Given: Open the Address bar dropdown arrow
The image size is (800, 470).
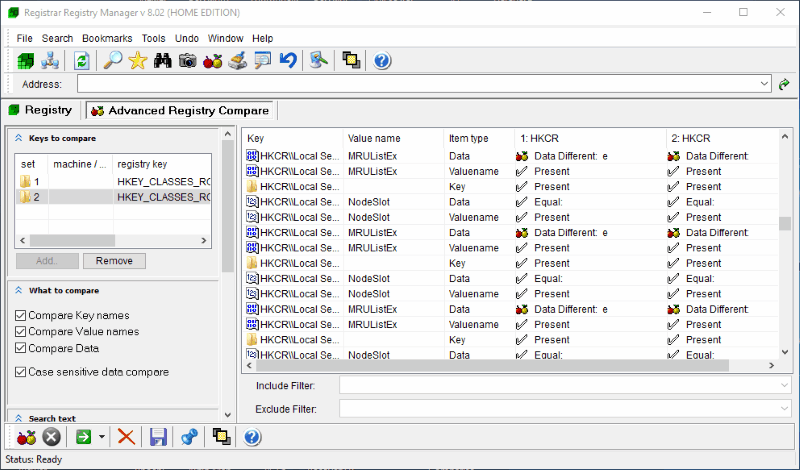Looking at the screenshot, I should 764,84.
